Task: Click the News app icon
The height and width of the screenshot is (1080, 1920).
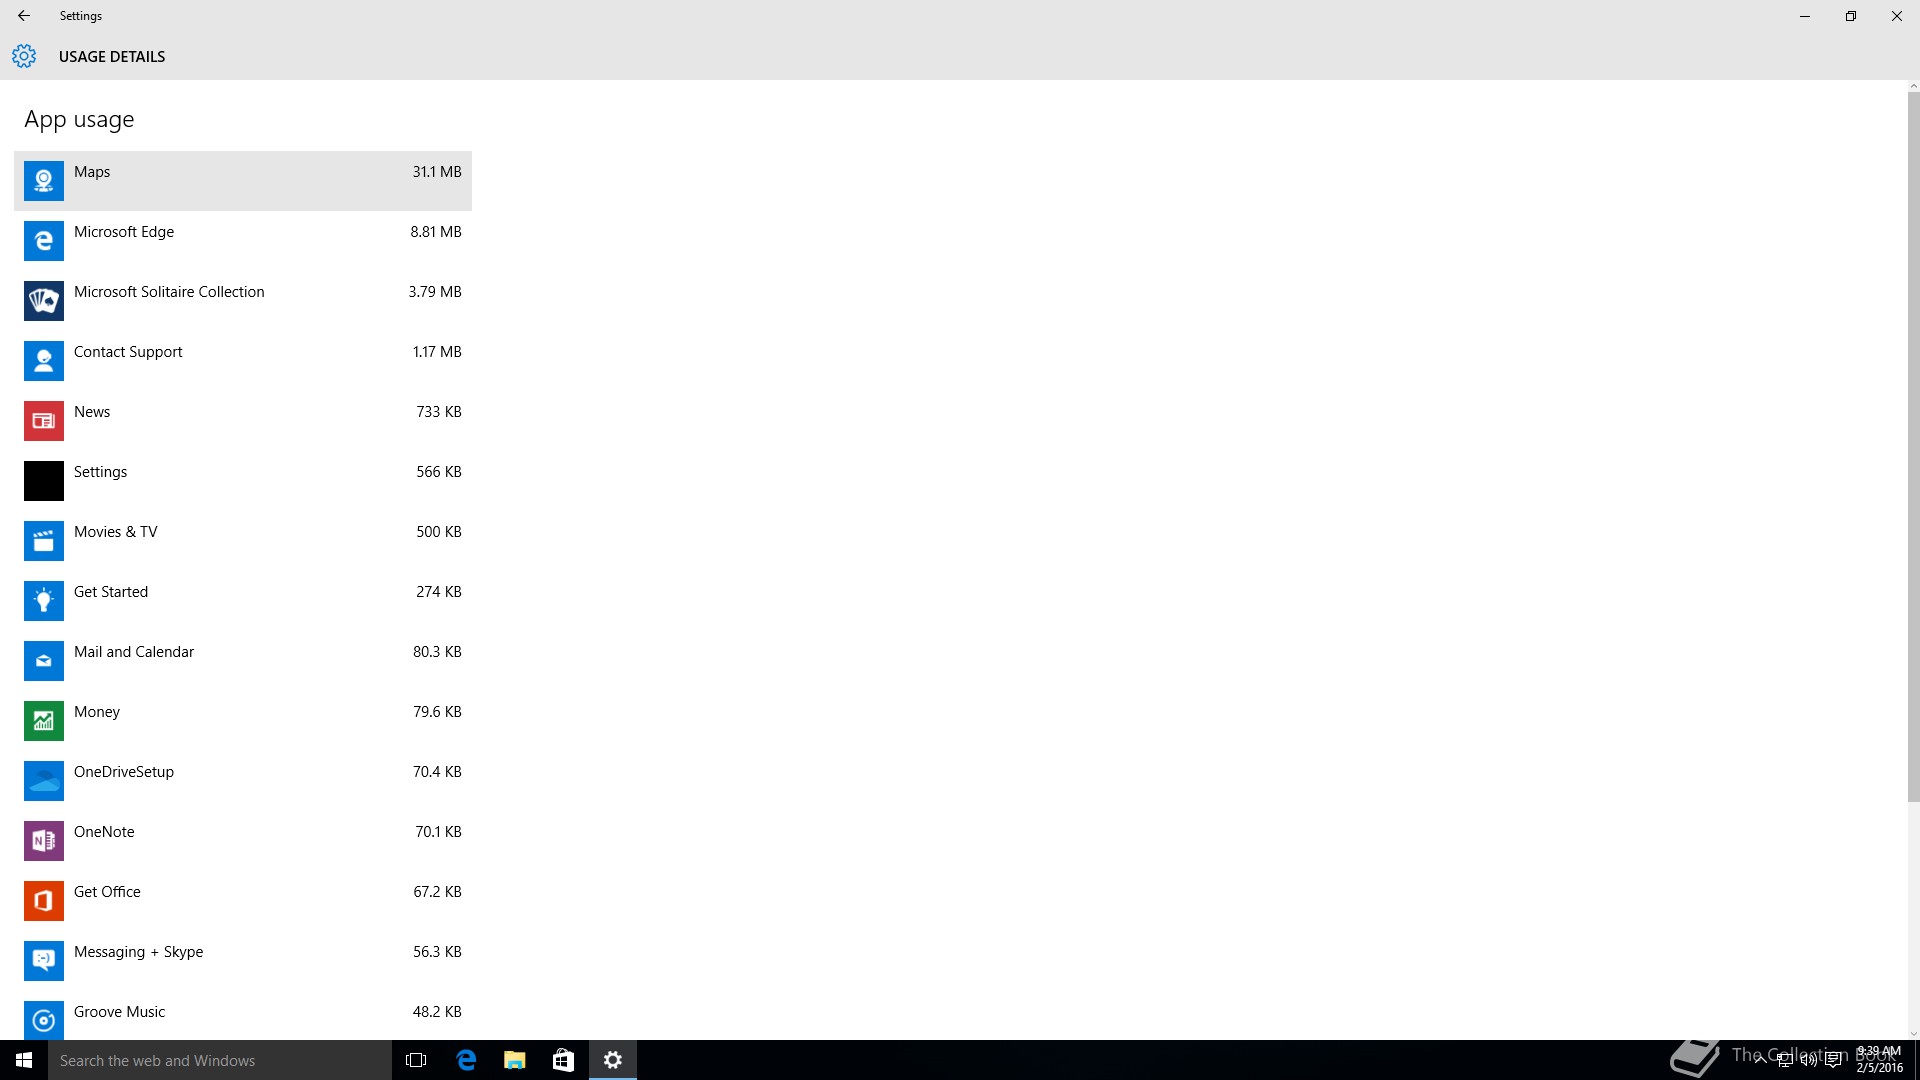Action: [x=44, y=421]
